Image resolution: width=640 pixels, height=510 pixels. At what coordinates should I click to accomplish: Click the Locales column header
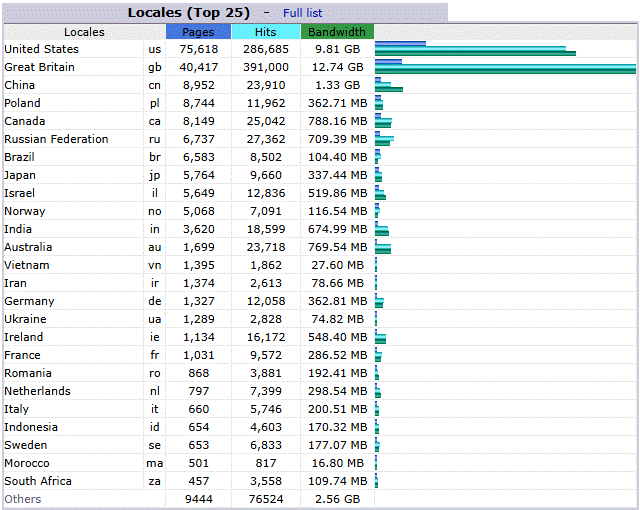tap(84, 32)
